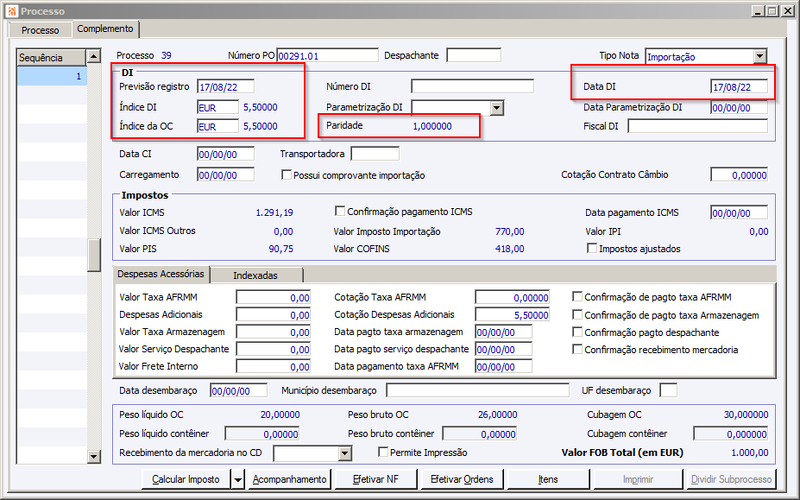Open the Parametrização DI dropdown

pos(496,108)
